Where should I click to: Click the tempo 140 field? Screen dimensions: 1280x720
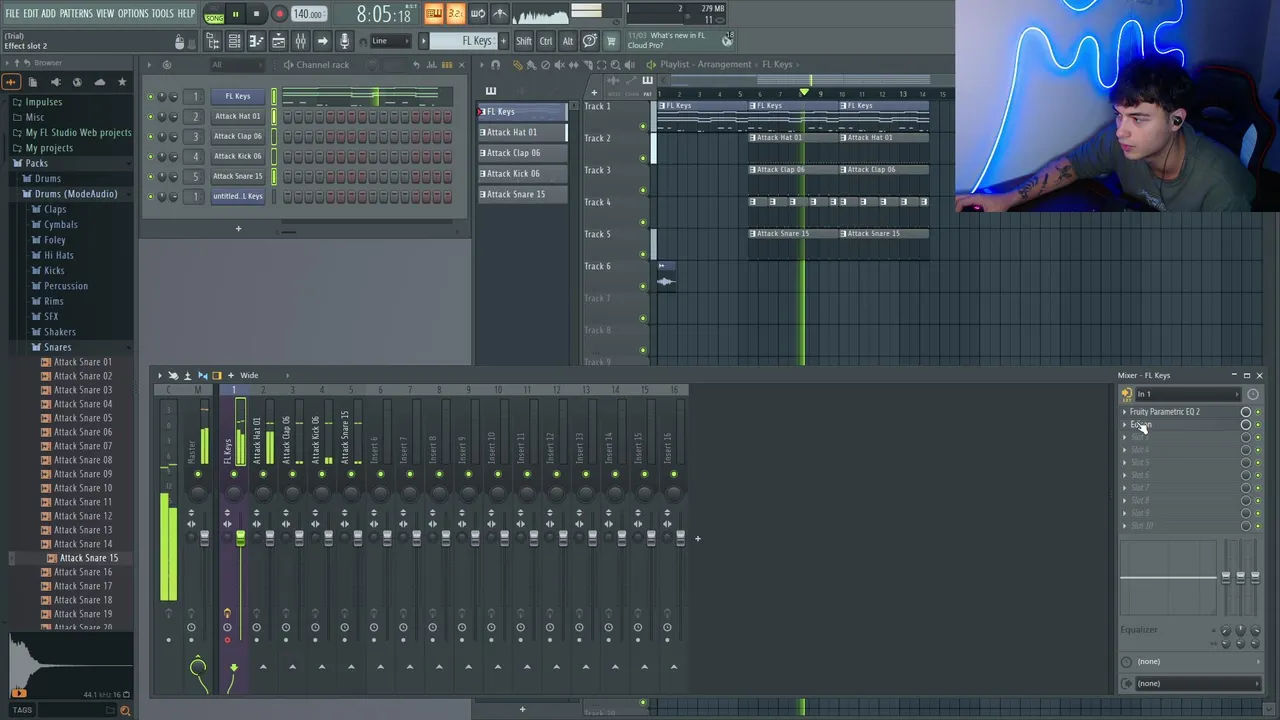[308, 14]
